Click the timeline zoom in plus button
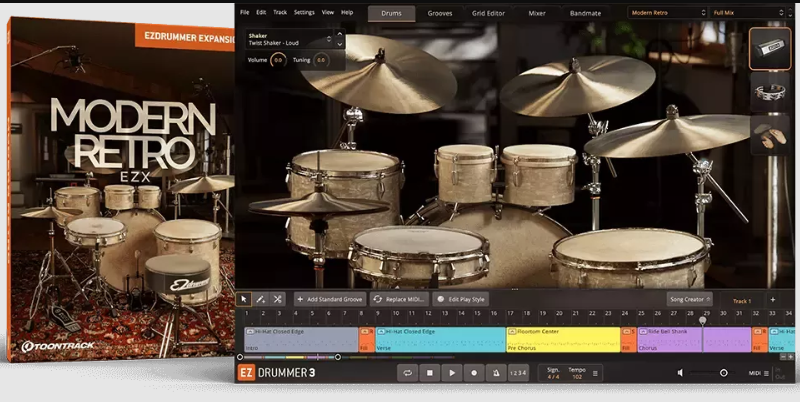This screenshot has width=800, height=402. (x=790, y=357)
